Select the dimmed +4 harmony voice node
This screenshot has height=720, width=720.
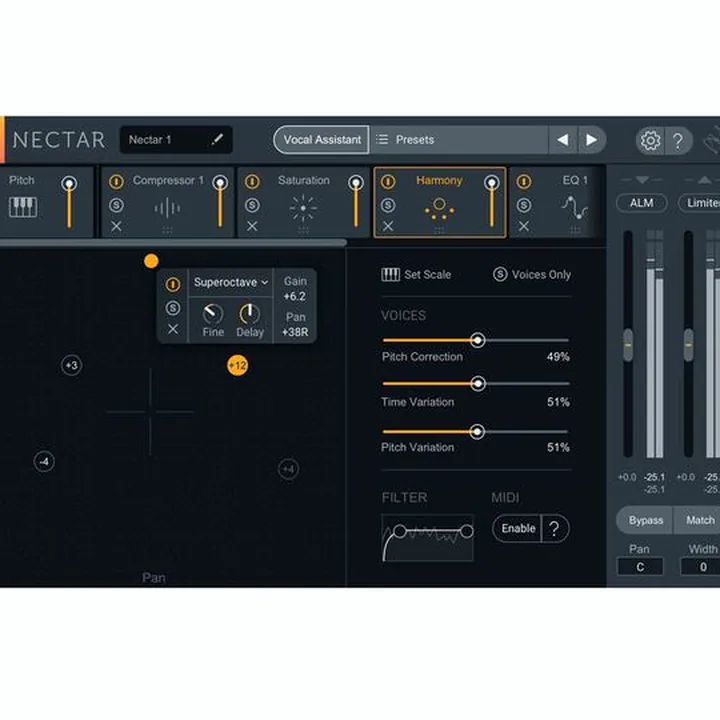pyautogui.click(x=288, y=469)
